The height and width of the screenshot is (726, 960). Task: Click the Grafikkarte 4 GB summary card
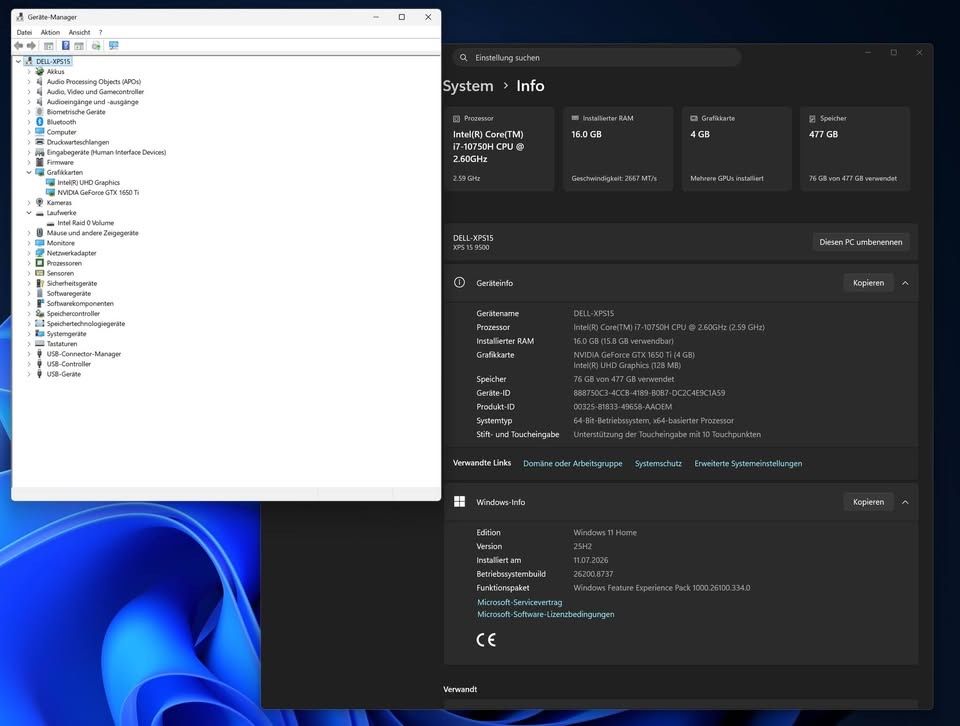pyautogui.click(x=737, y=149)
